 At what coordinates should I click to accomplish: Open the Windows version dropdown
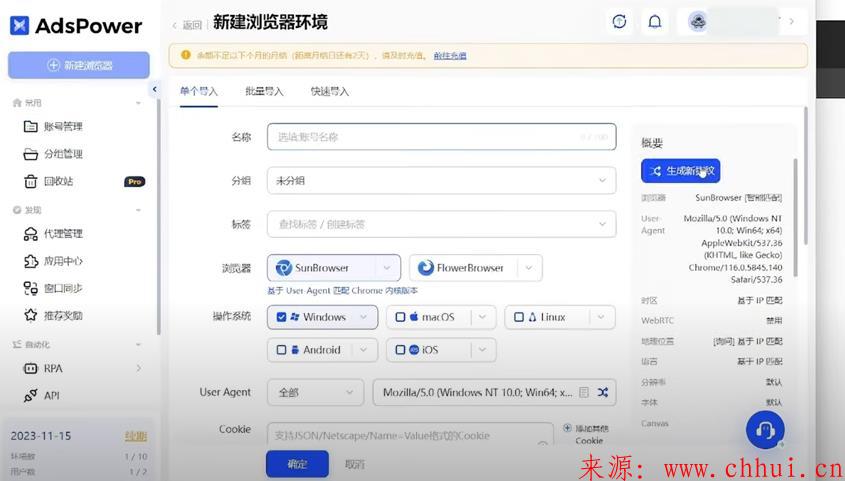point(364,317)
